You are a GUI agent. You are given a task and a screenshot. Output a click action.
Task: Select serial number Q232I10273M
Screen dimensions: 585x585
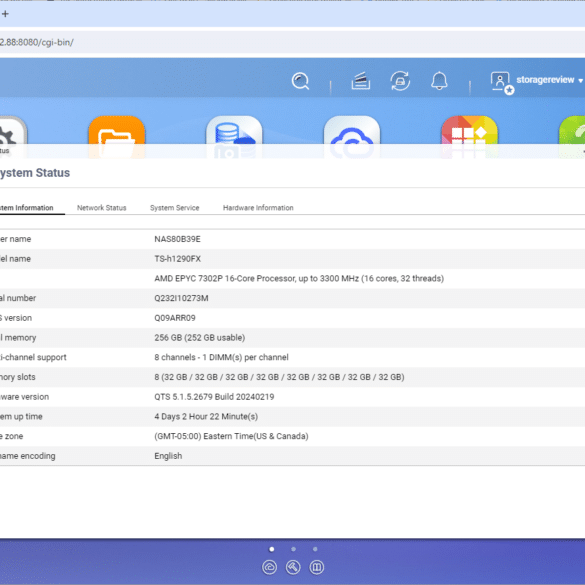pyautogui.click(x=181, y=298)
